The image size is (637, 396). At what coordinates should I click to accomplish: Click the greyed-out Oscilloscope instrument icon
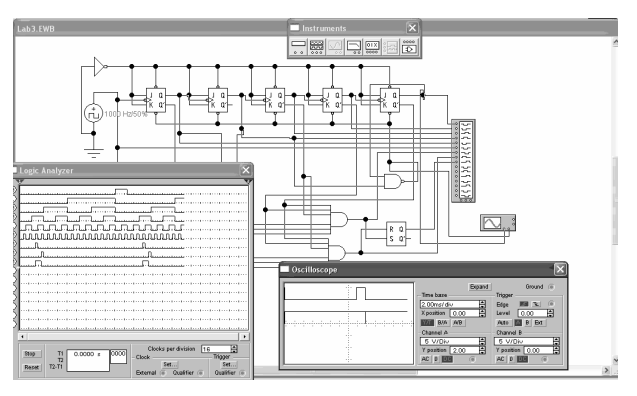[x=336, y=47]
